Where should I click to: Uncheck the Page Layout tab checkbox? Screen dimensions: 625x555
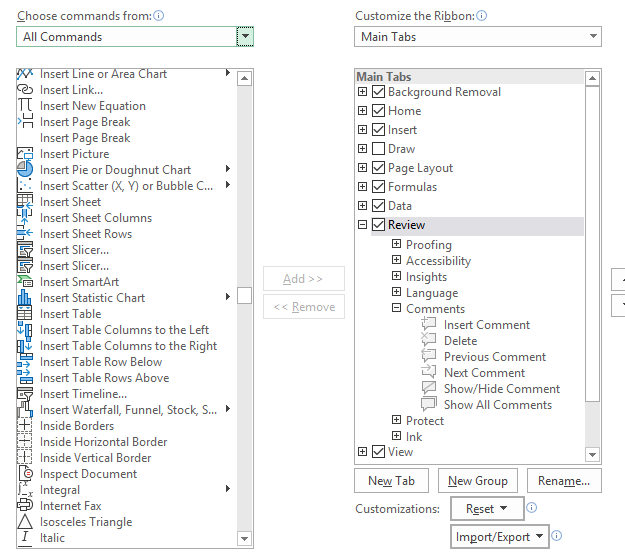click(x=378, y=168)
